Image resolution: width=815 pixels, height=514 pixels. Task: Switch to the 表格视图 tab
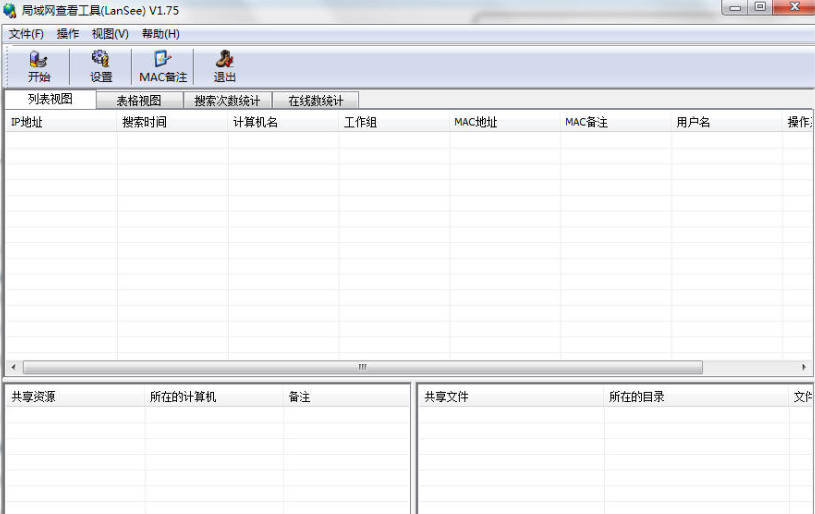point(139,100)
